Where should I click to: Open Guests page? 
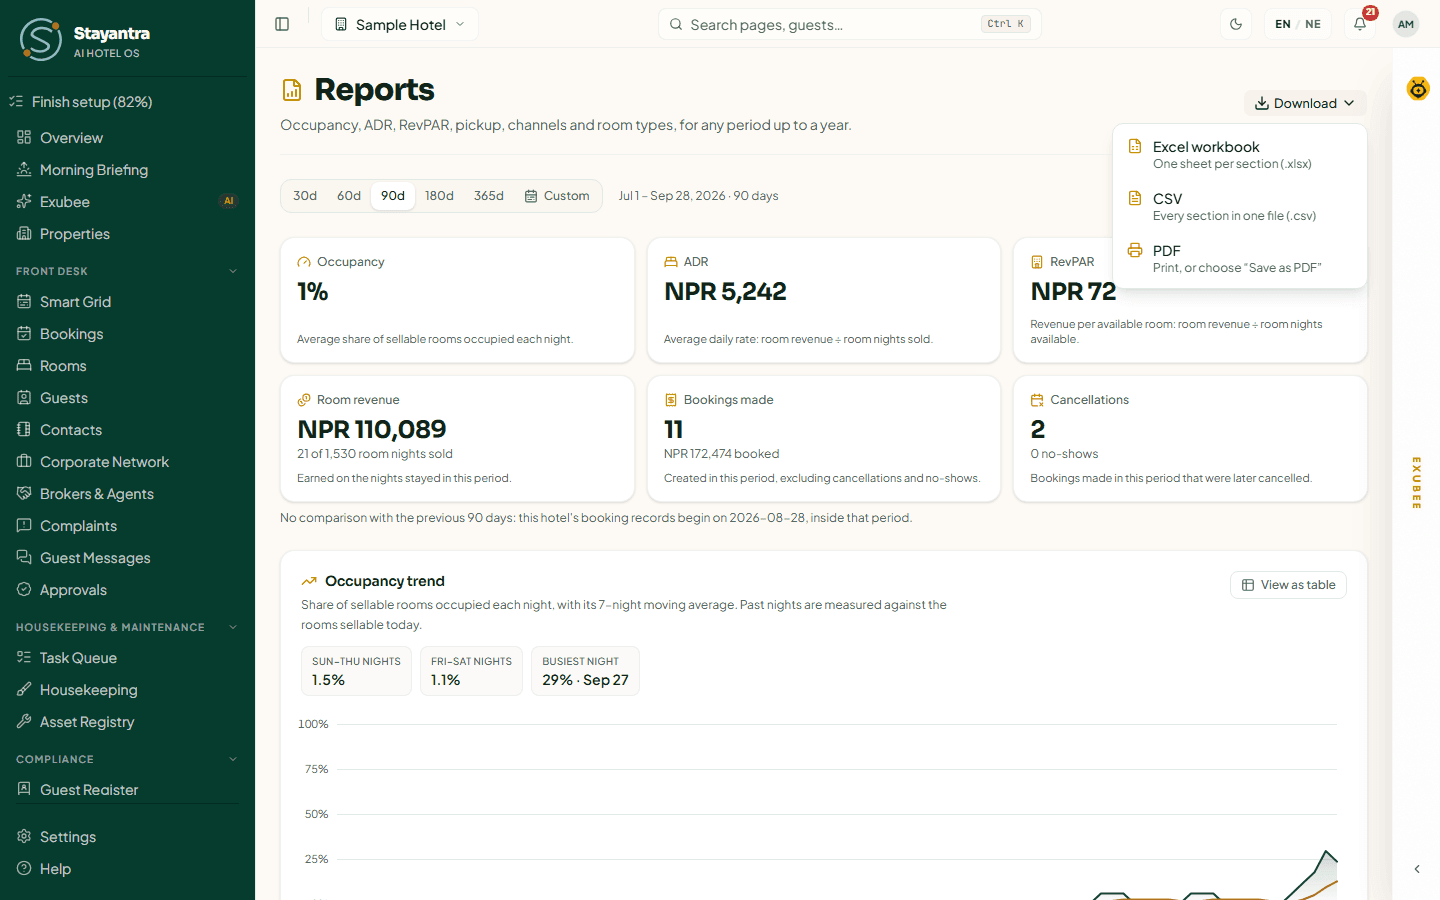pos(127,398)
